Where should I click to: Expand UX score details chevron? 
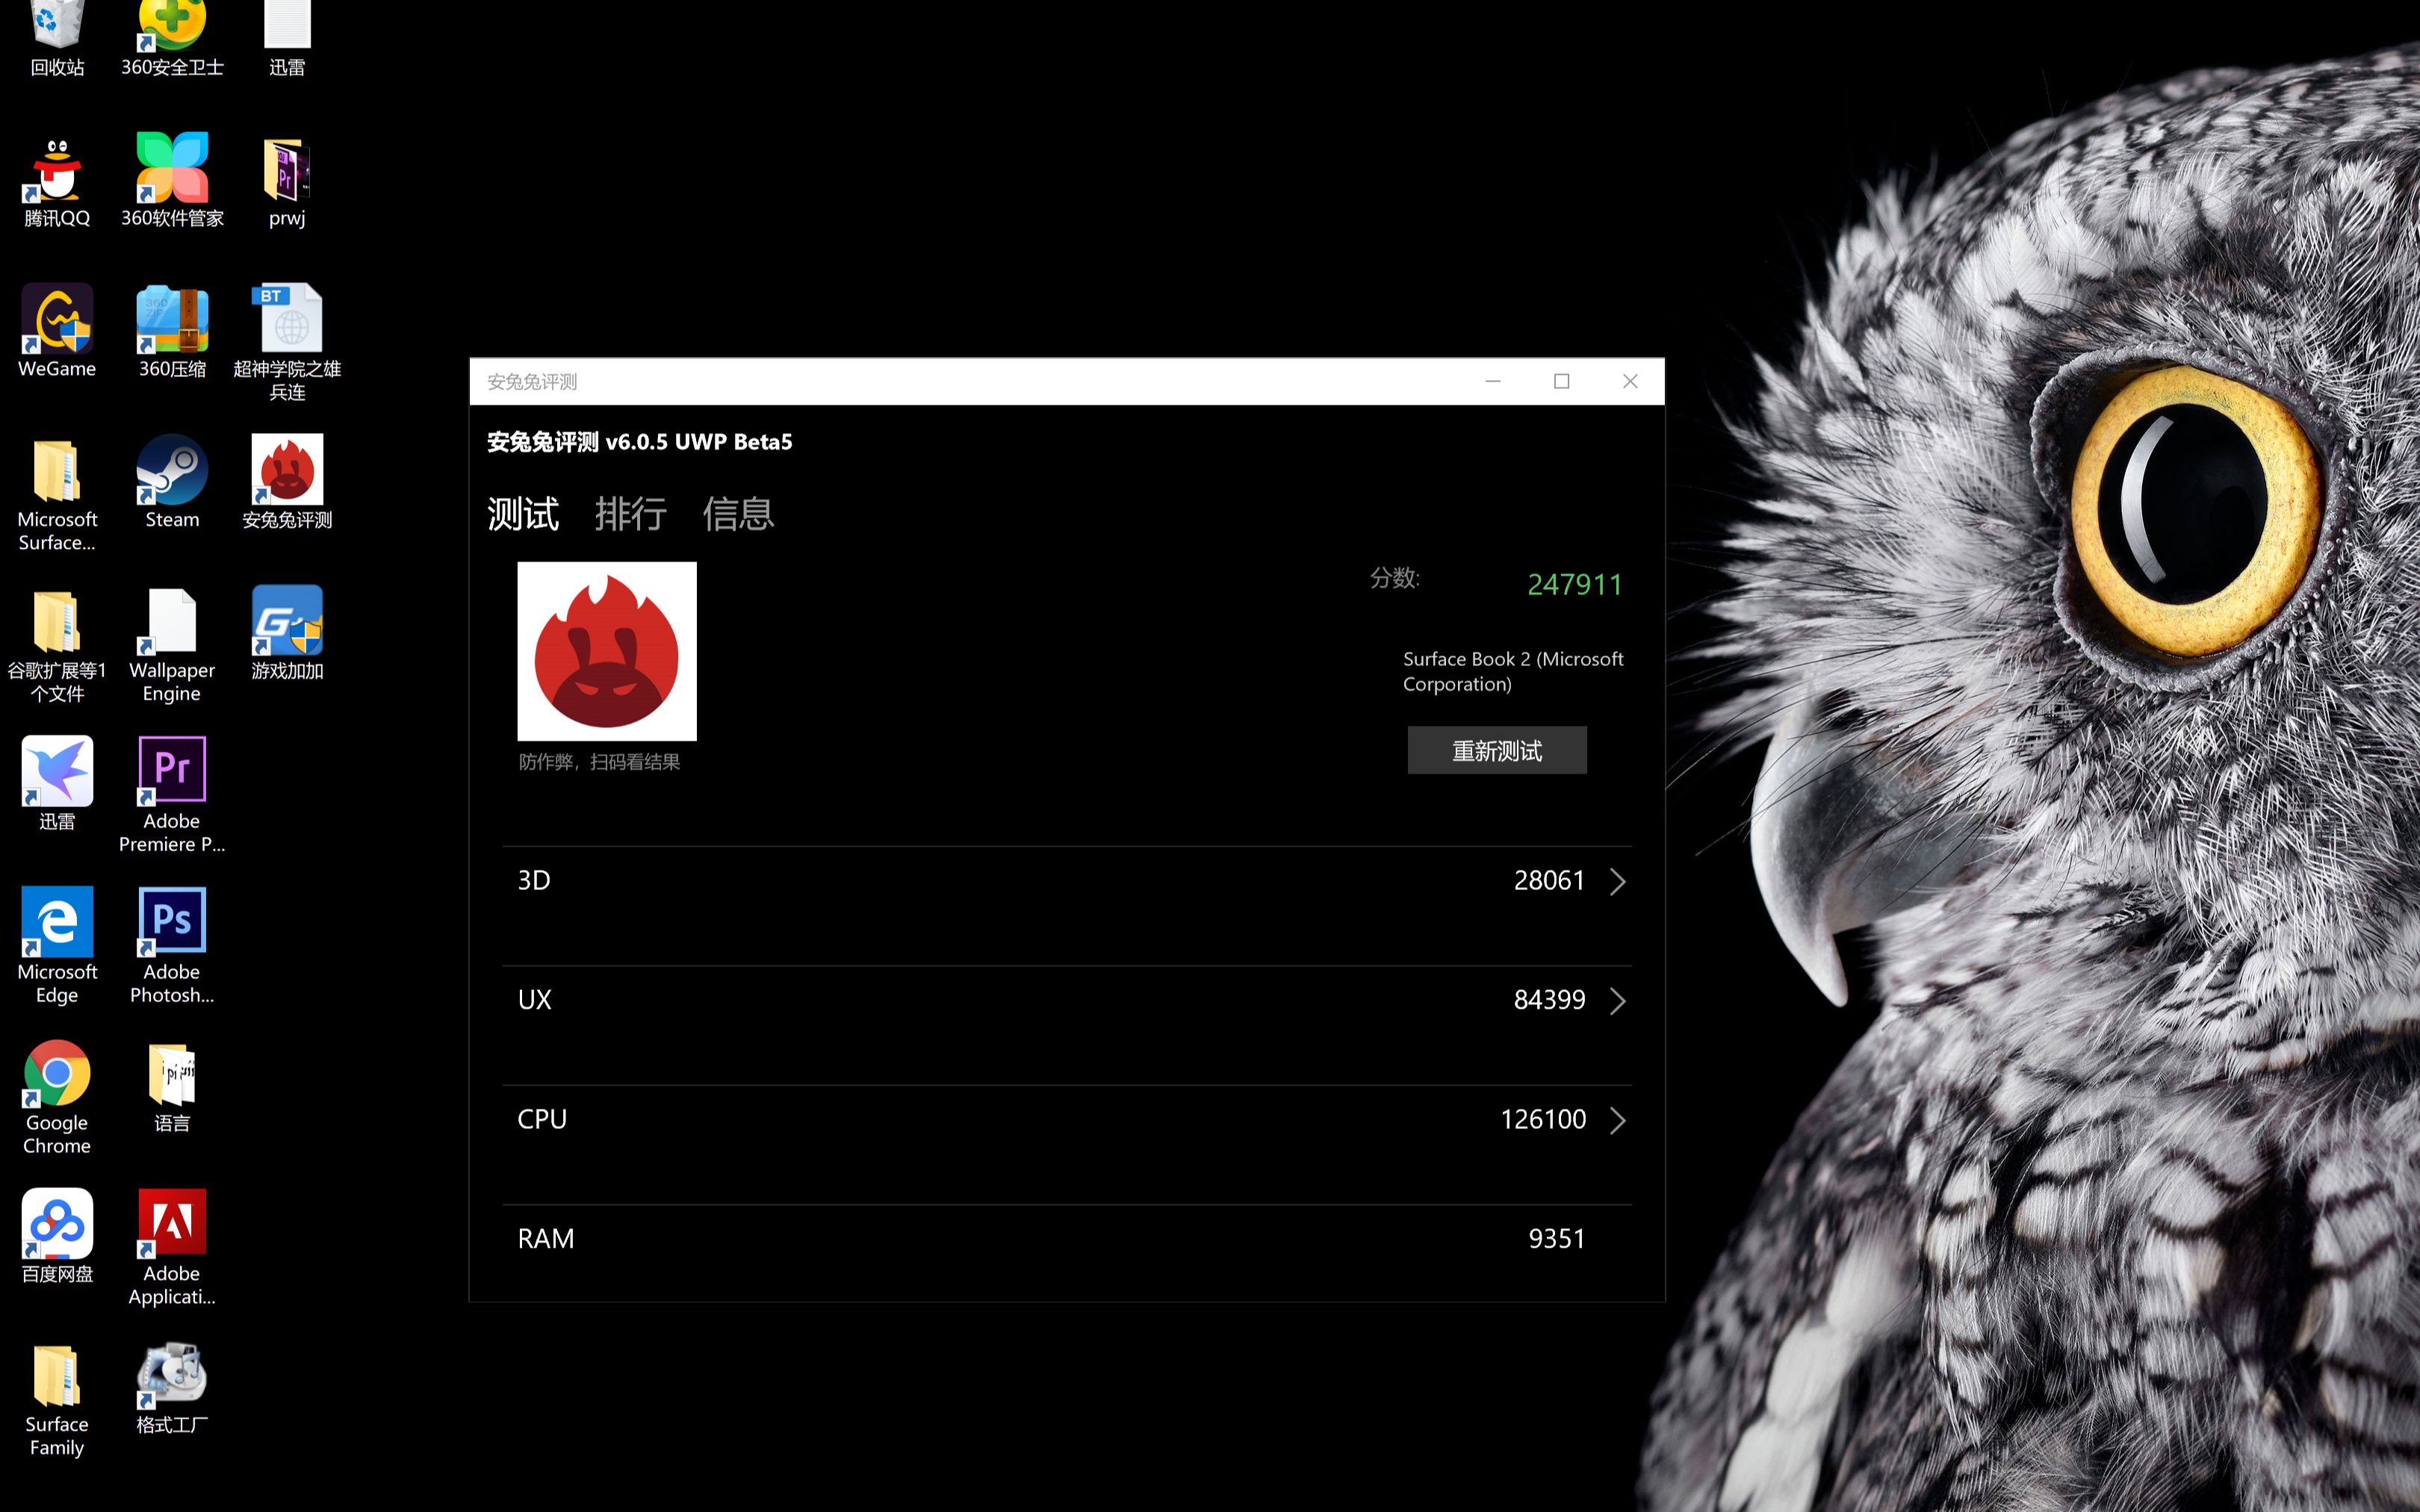(1619, 1000)
